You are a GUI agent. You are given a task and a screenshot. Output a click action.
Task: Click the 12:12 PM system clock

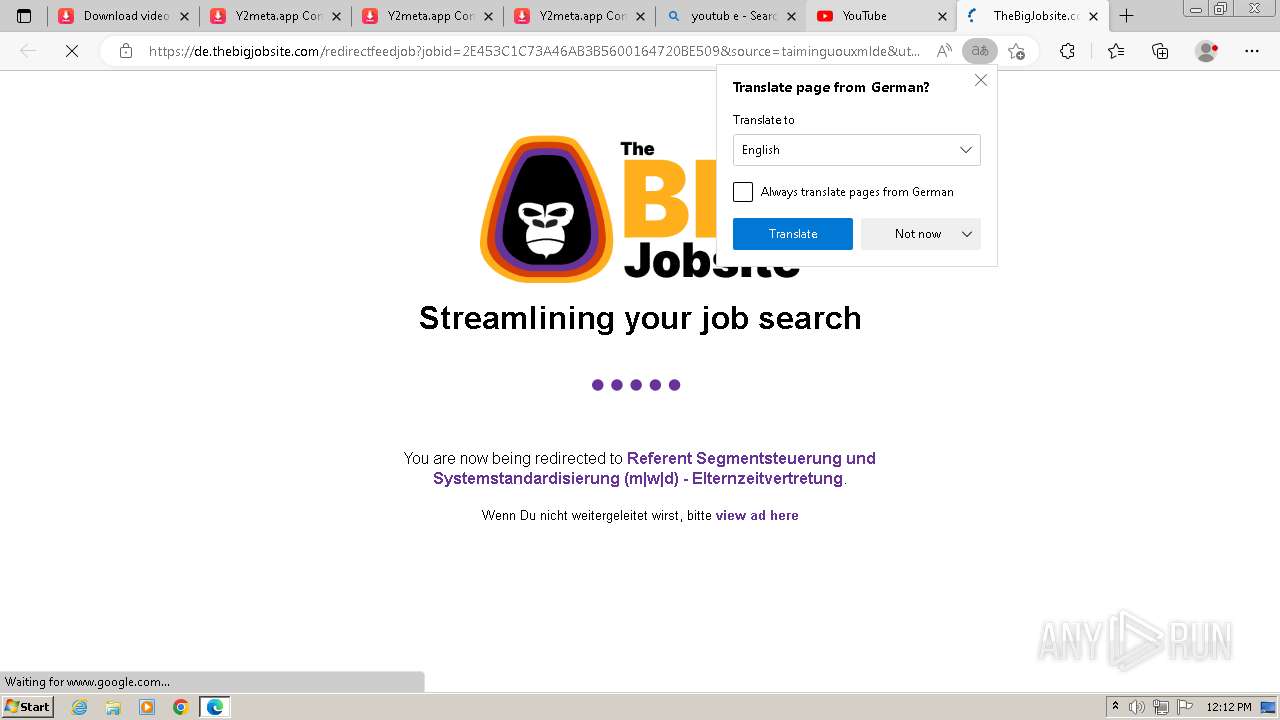pyautogui.click(x=1229, y=707)
